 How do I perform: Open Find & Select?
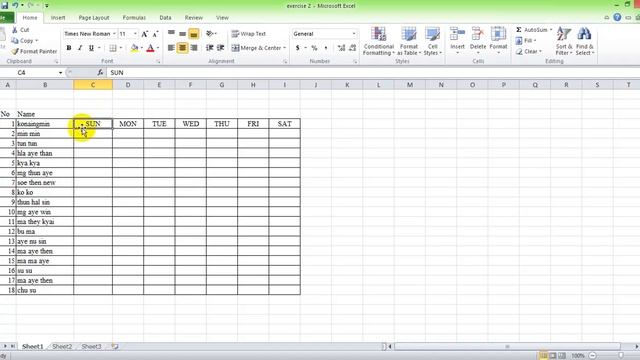tap(584, 41)
